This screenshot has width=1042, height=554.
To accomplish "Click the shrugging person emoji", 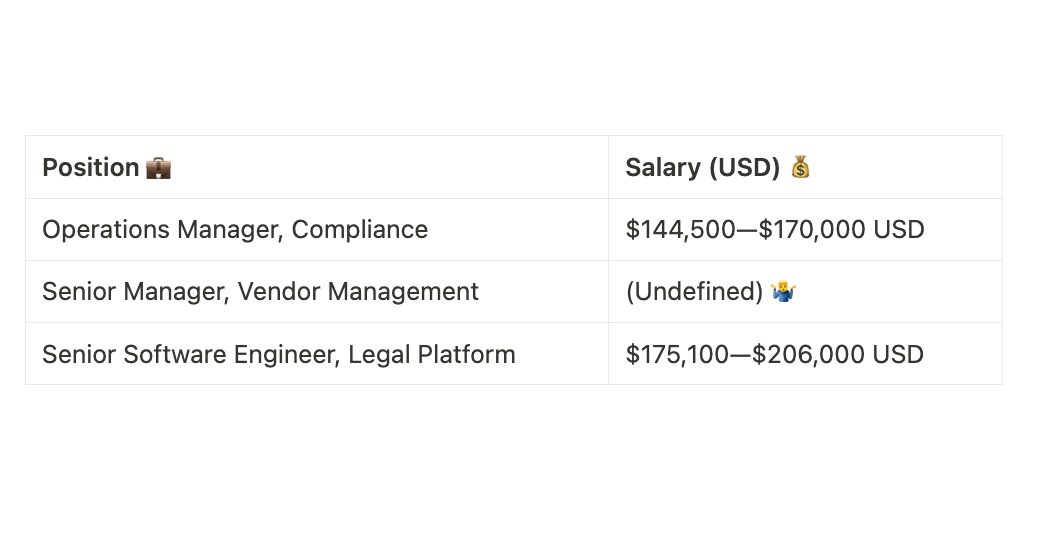I will pyautogui.click(x=783, y=292).
